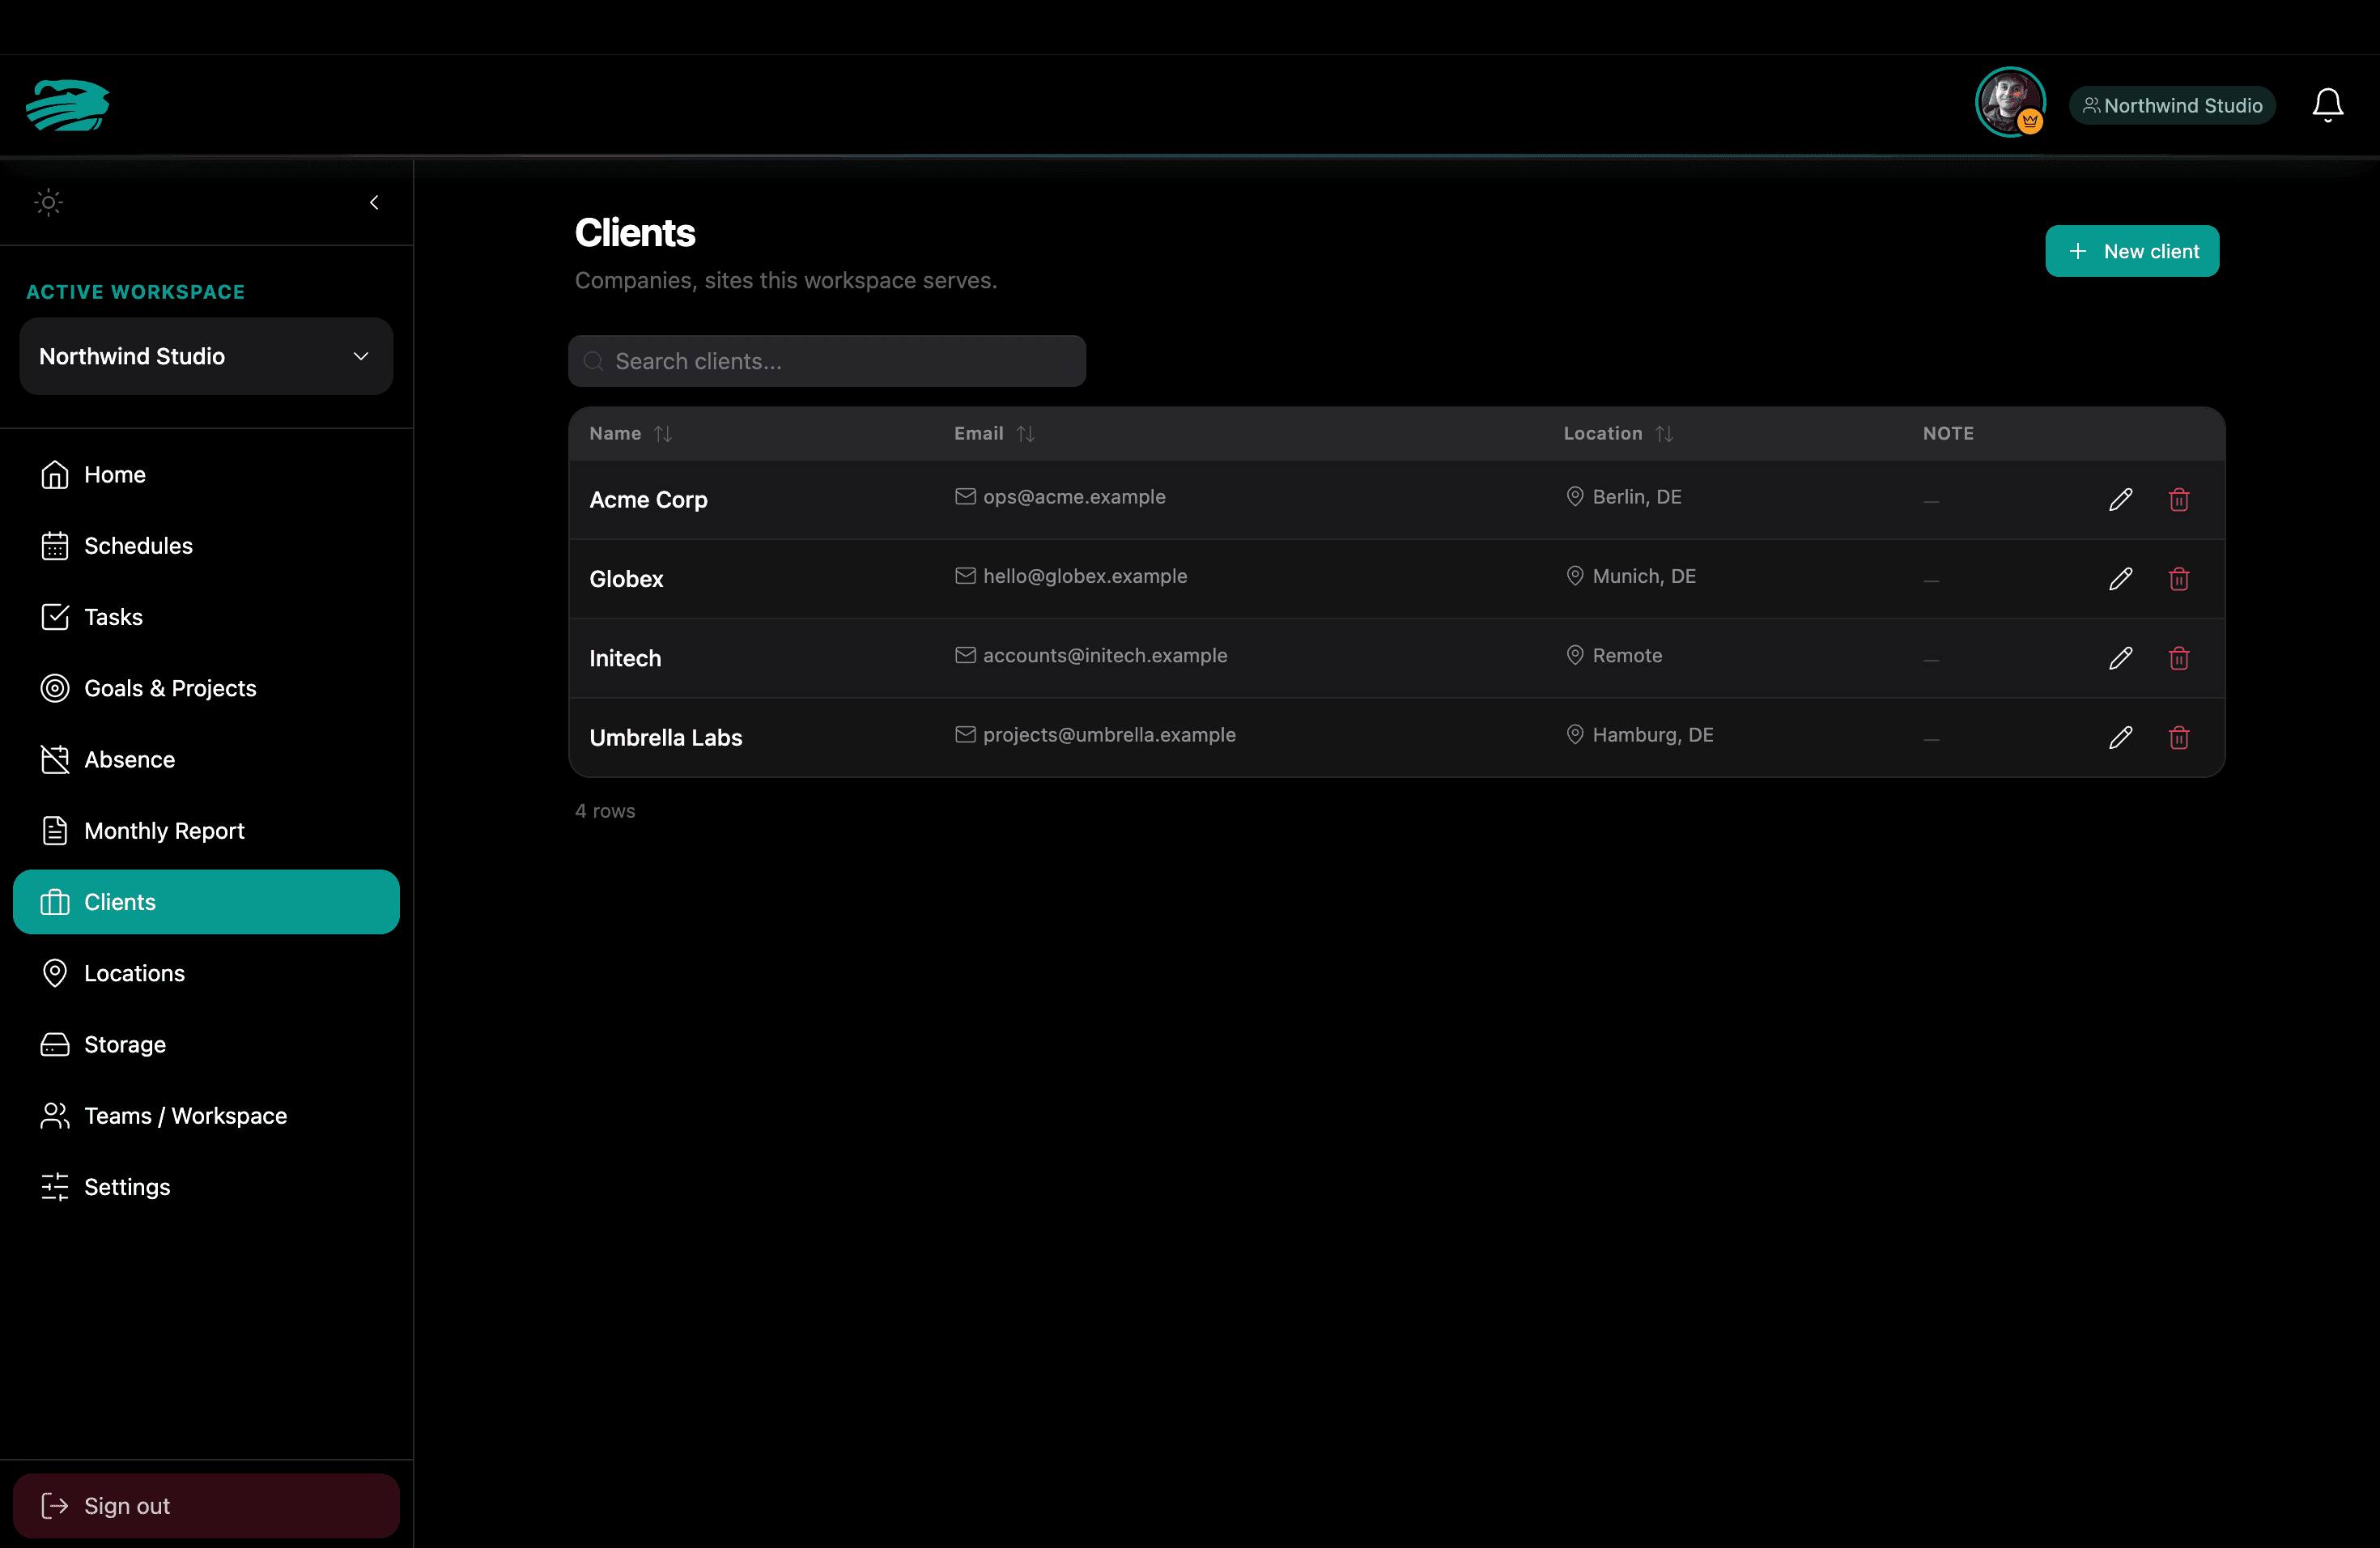Open the notifications bell

point(2328,105)
